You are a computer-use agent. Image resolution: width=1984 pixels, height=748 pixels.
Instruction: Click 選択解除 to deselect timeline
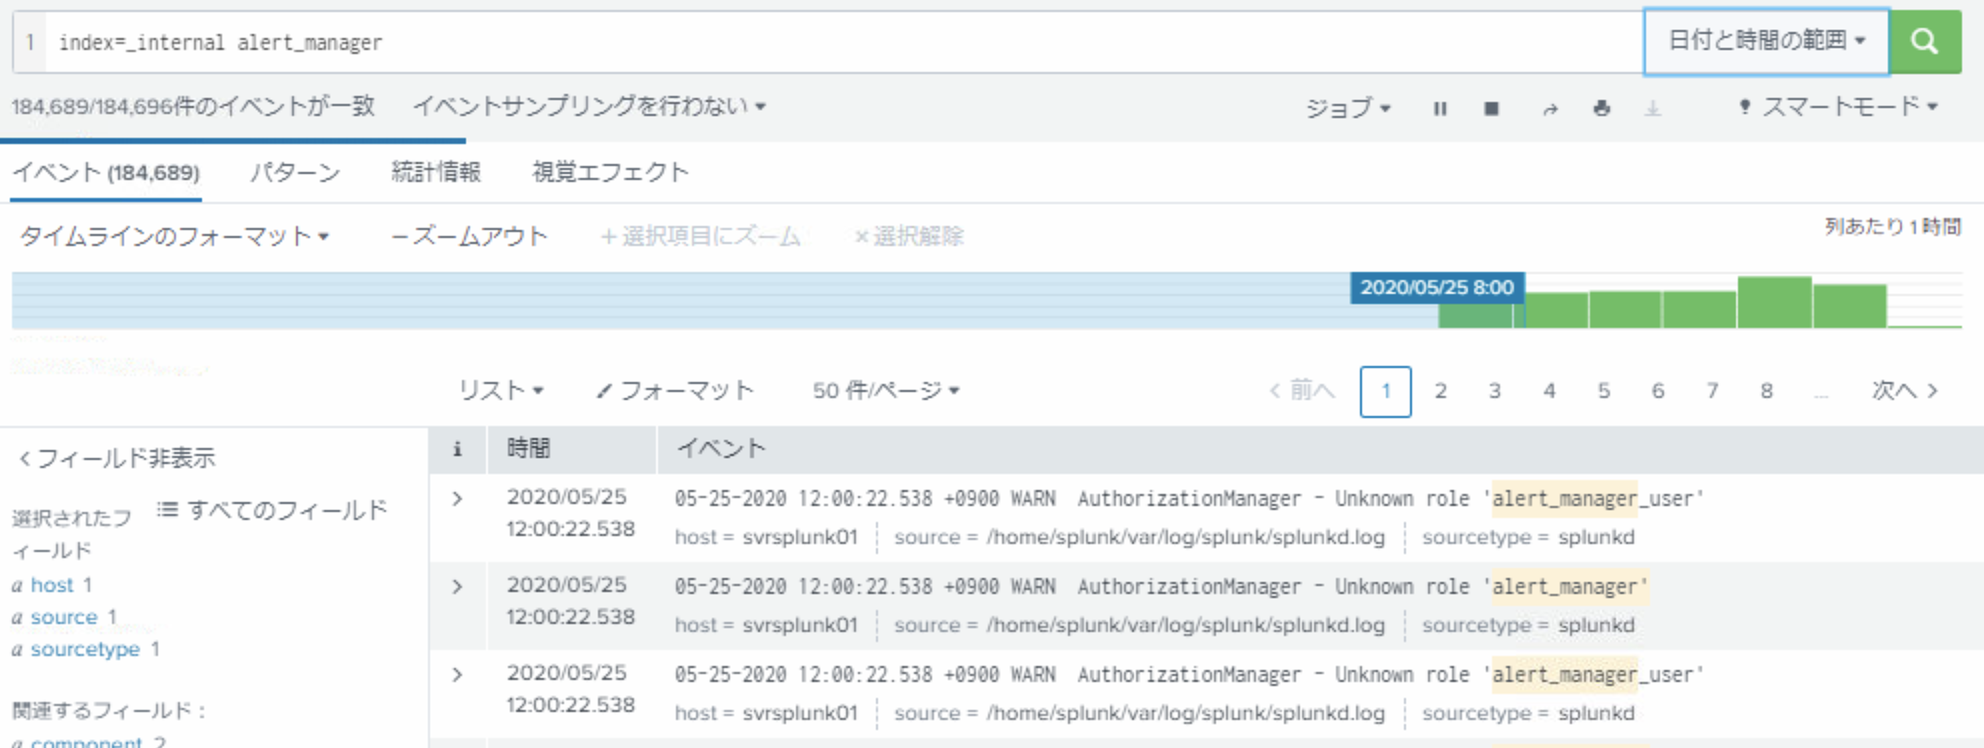pos(909,236)
